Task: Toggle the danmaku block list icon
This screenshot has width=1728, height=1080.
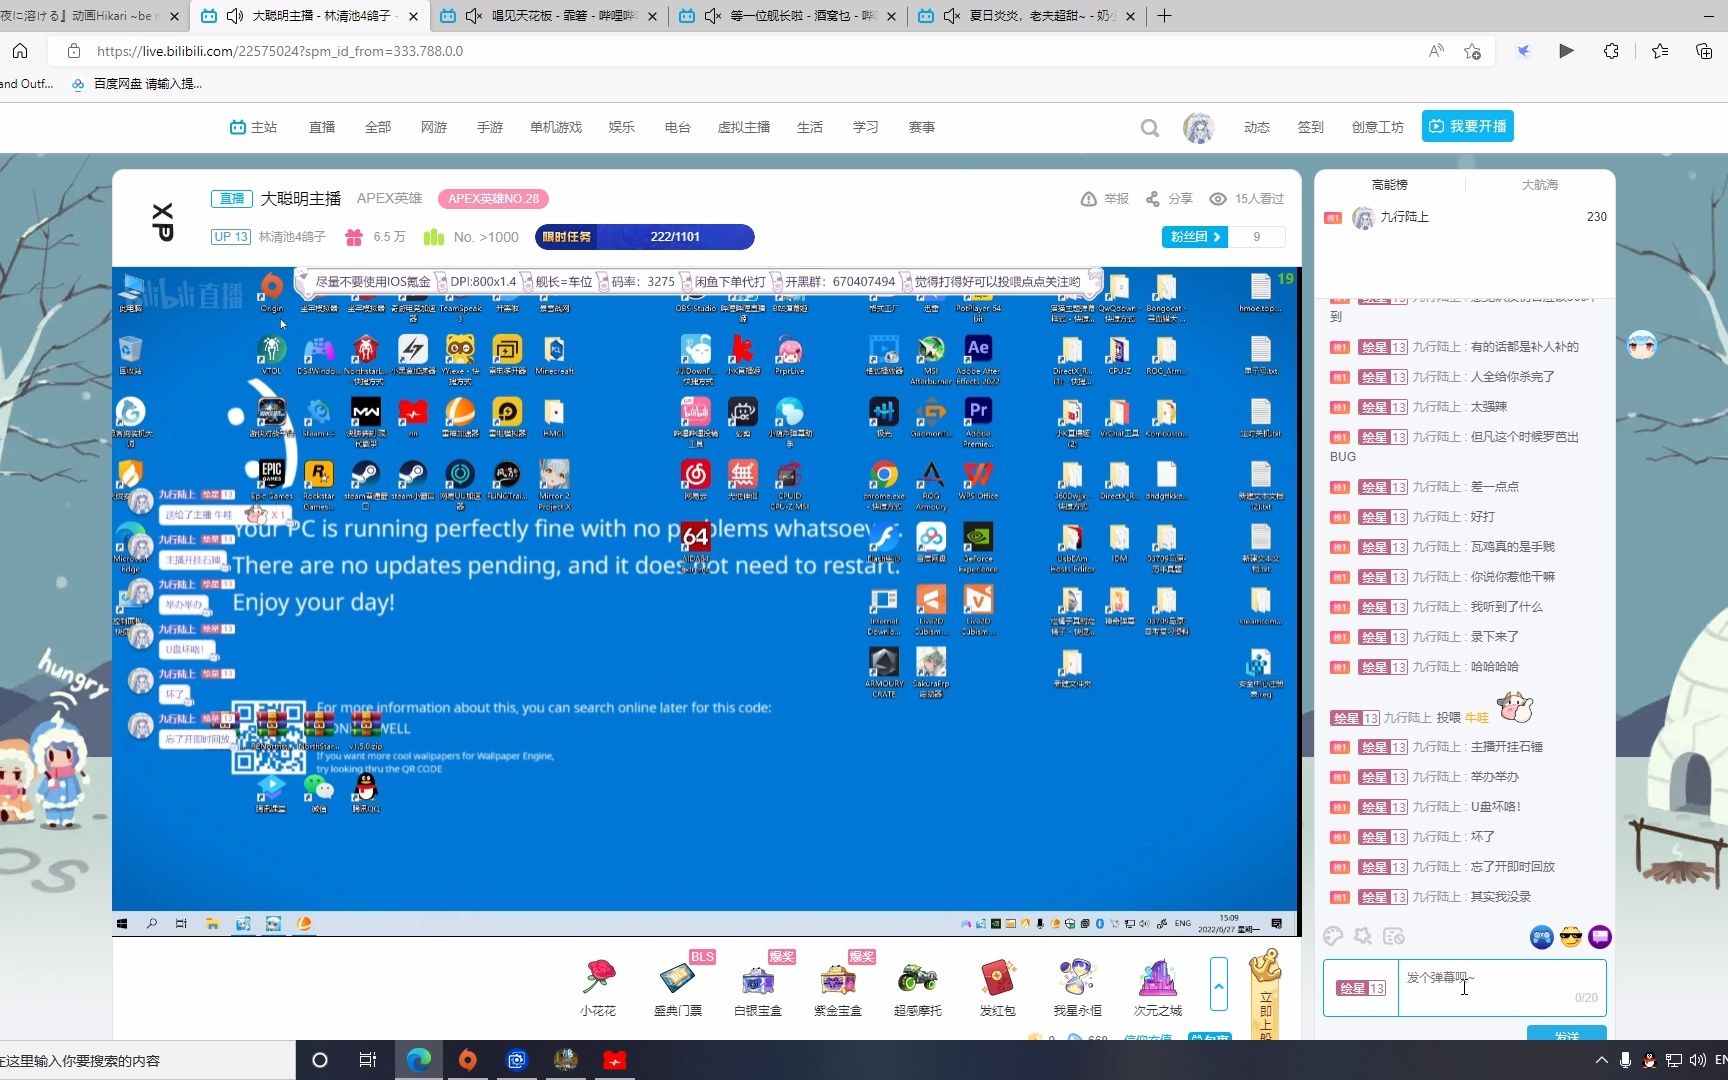Action: (x=1394, y=936)
